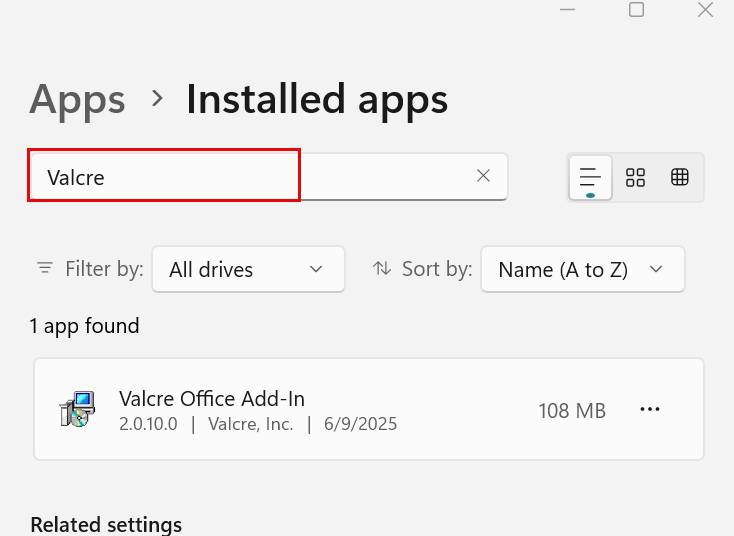Click the search box containing Valcre
Image resolution: width=734 pixels, height=536 pixels.
tap(268, 177)
